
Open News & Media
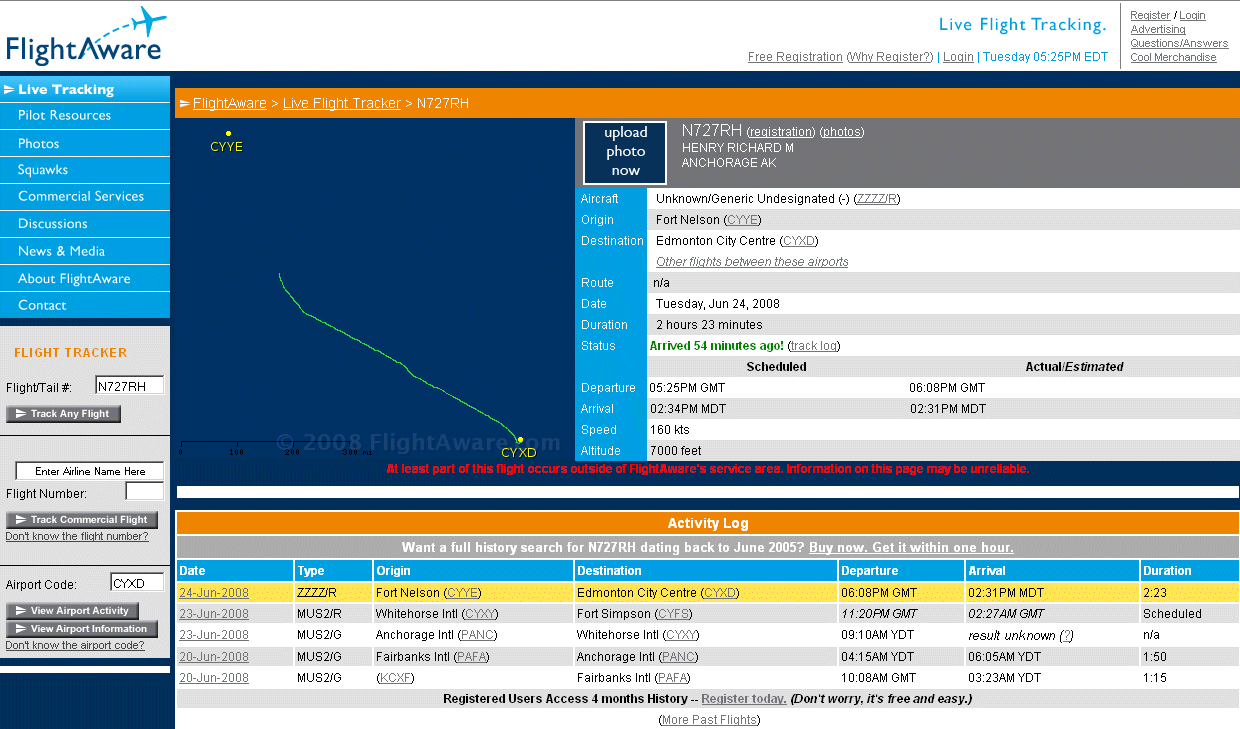point(85,251)
